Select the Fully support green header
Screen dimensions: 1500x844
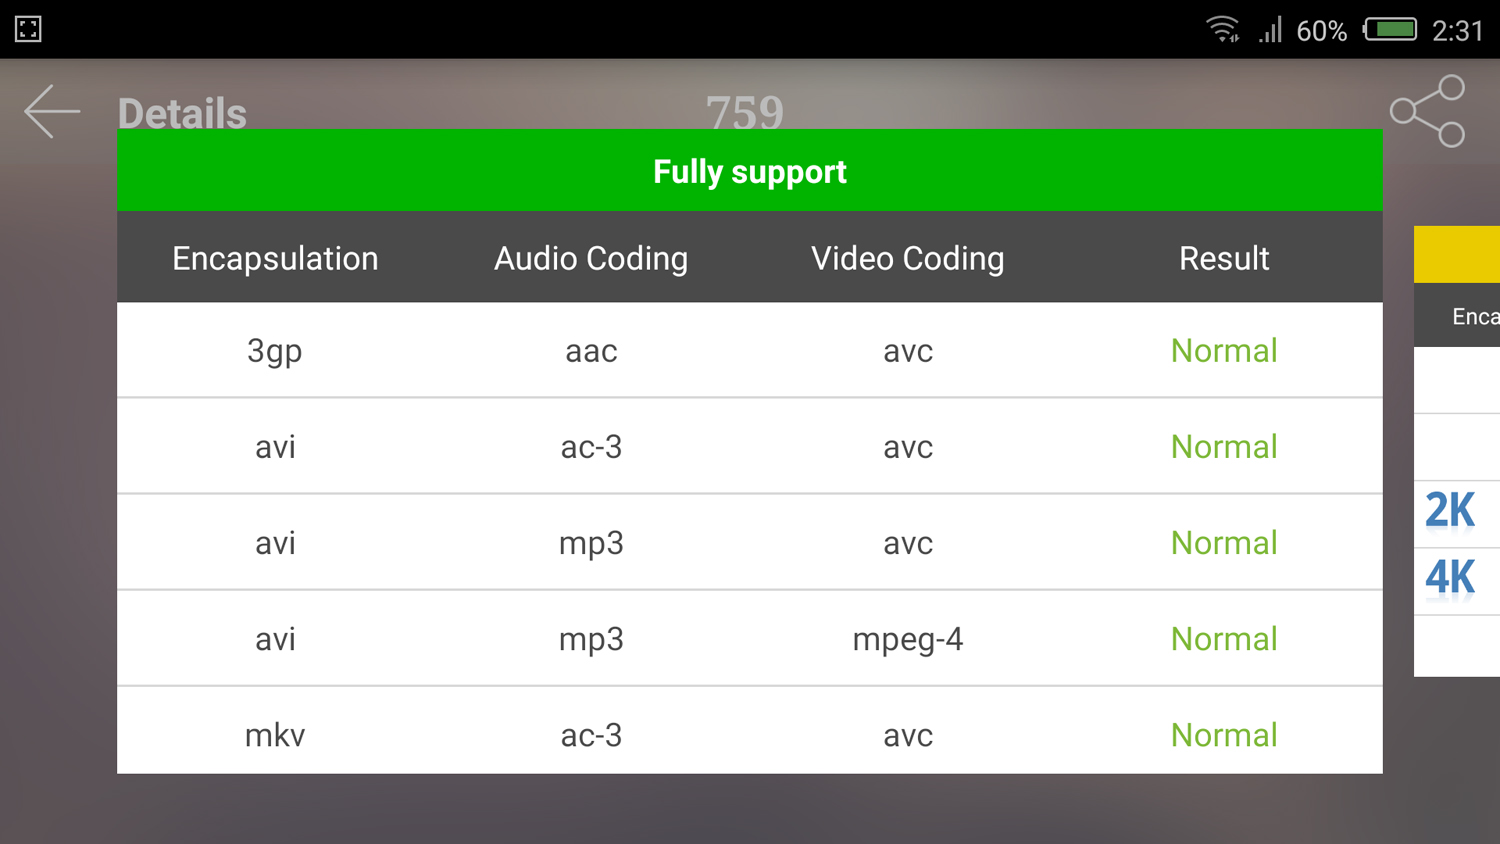pyautogui.click(x=750, y=171)
